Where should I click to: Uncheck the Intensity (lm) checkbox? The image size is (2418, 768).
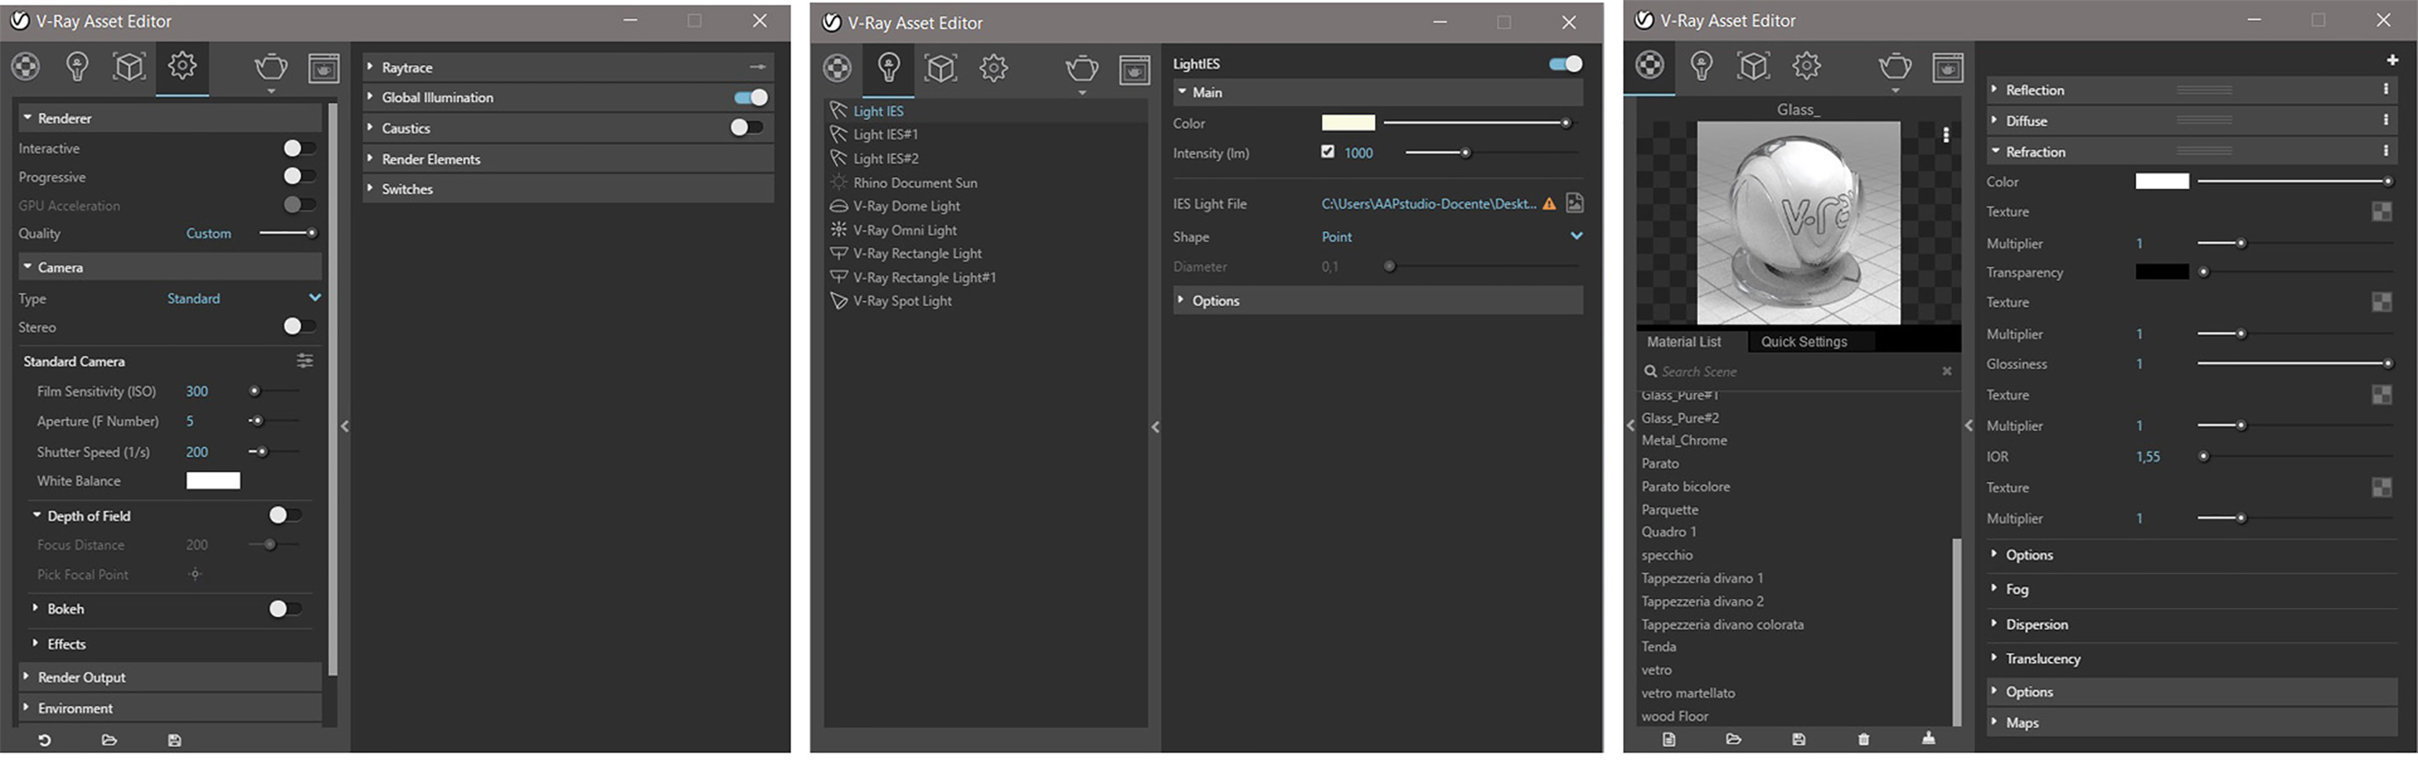pyautogui.click(x=1327, y=152)
